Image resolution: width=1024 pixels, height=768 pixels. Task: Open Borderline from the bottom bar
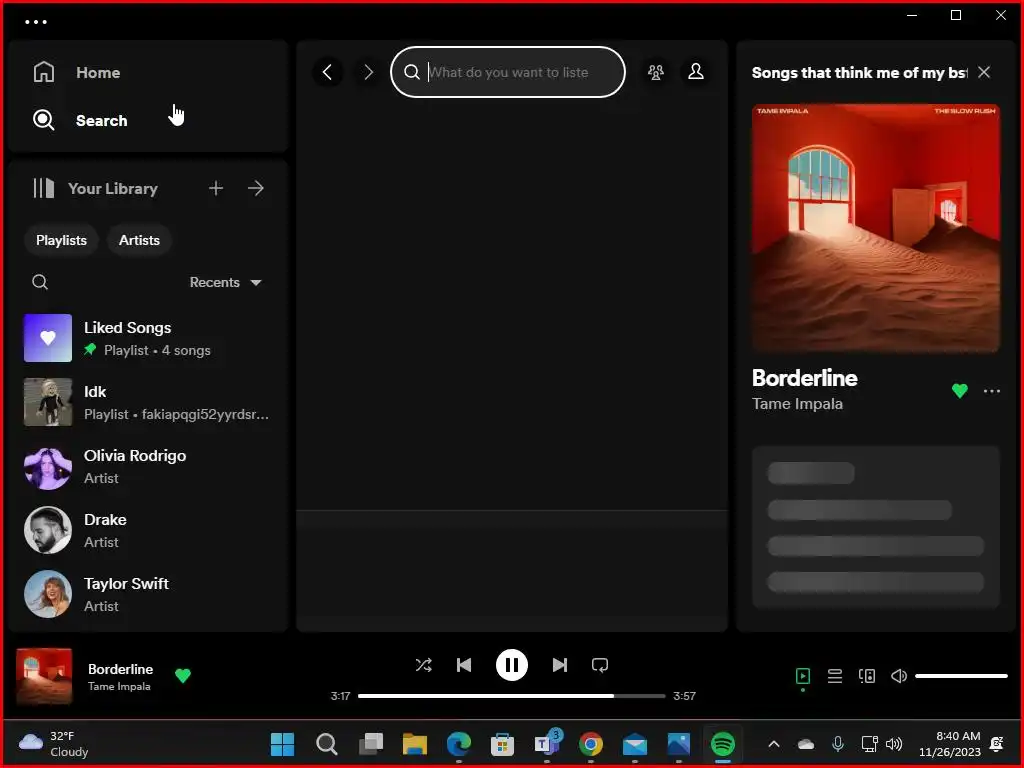[x=120, y=669]
